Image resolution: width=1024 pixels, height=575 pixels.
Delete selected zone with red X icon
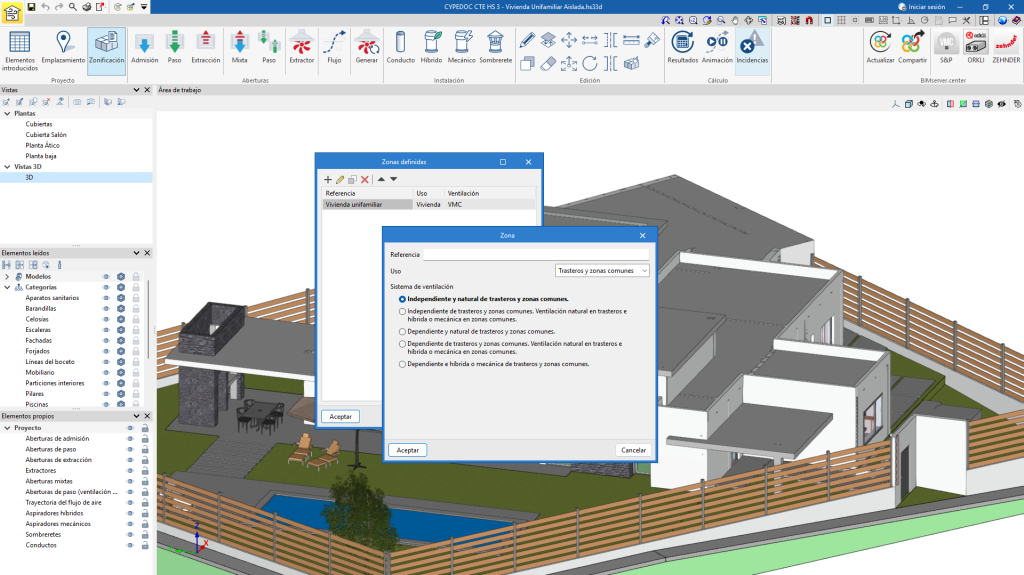[365, 179]
